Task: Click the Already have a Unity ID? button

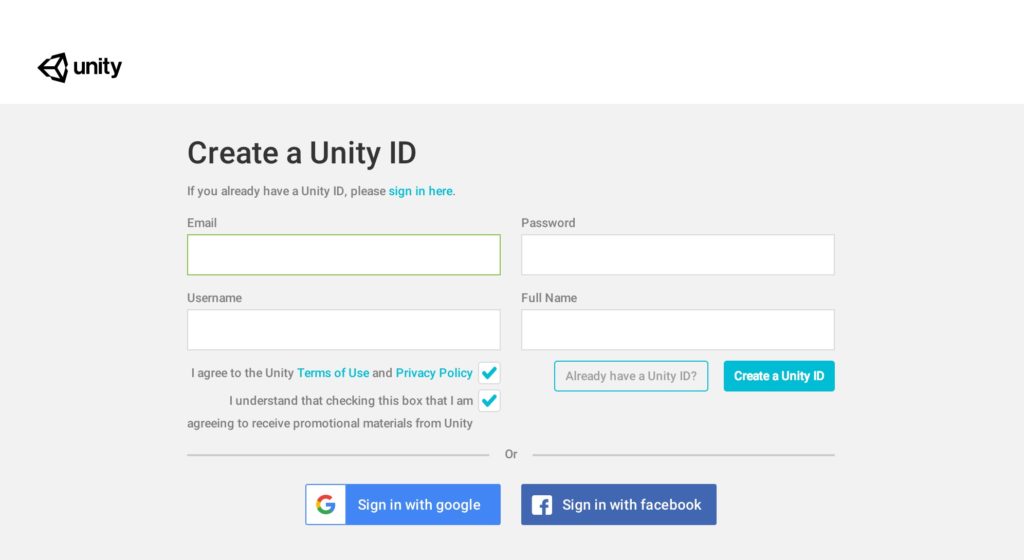Action: [631, 376]
